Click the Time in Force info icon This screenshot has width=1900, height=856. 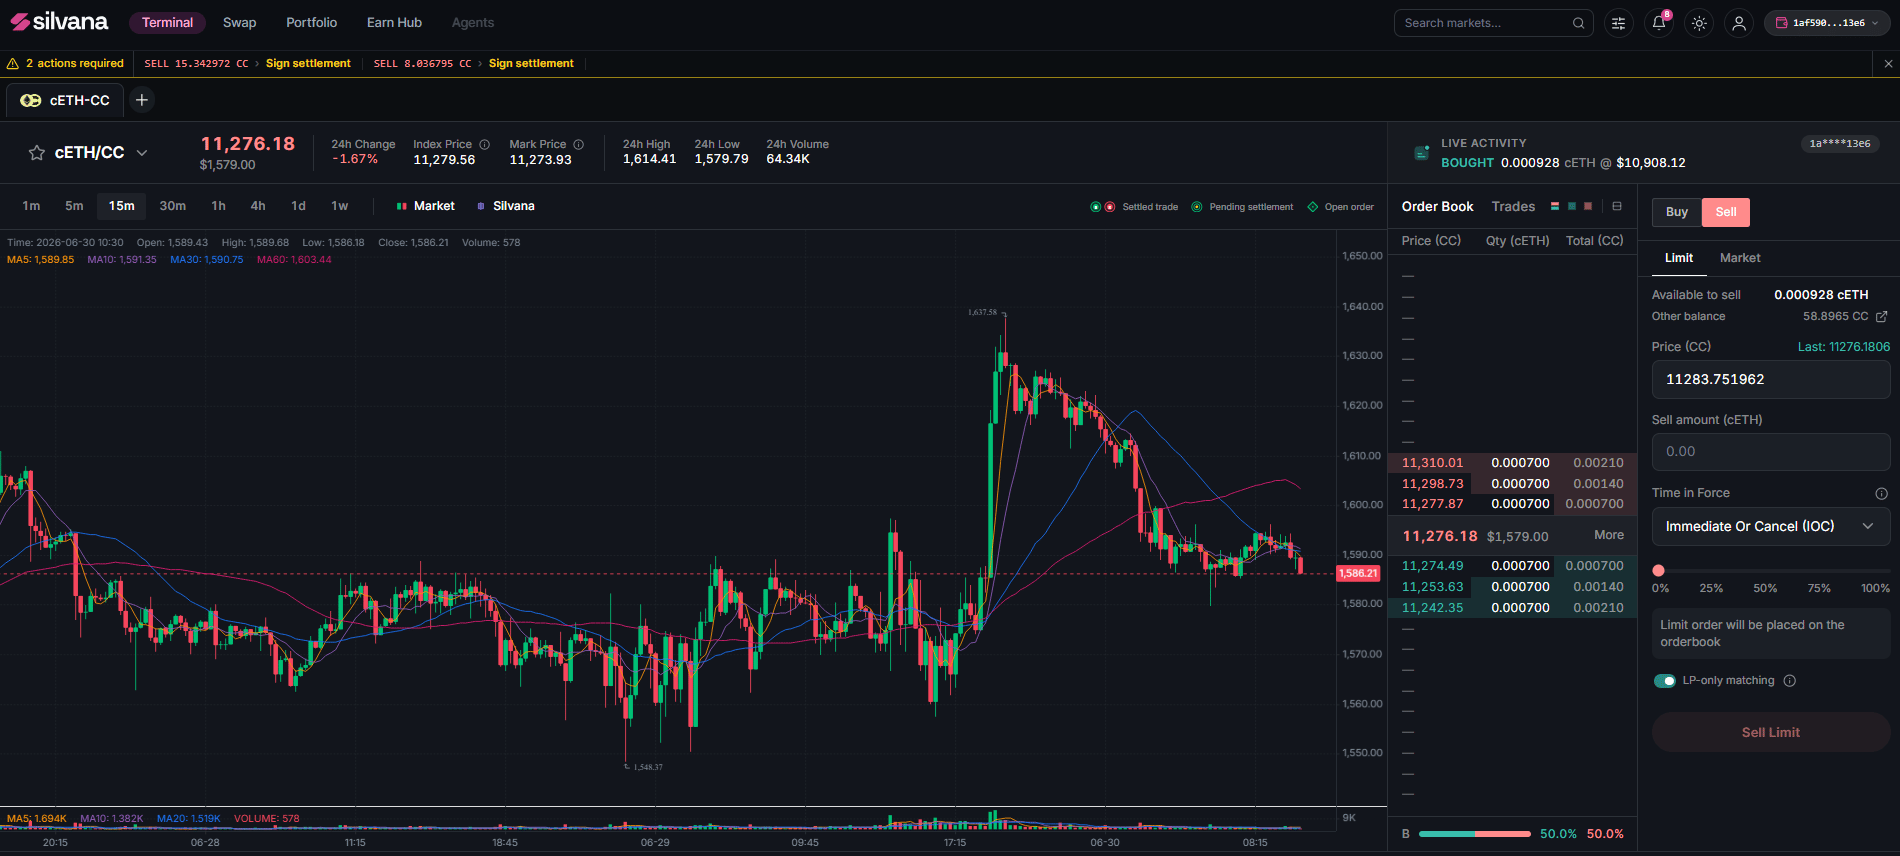(1881, 494)
